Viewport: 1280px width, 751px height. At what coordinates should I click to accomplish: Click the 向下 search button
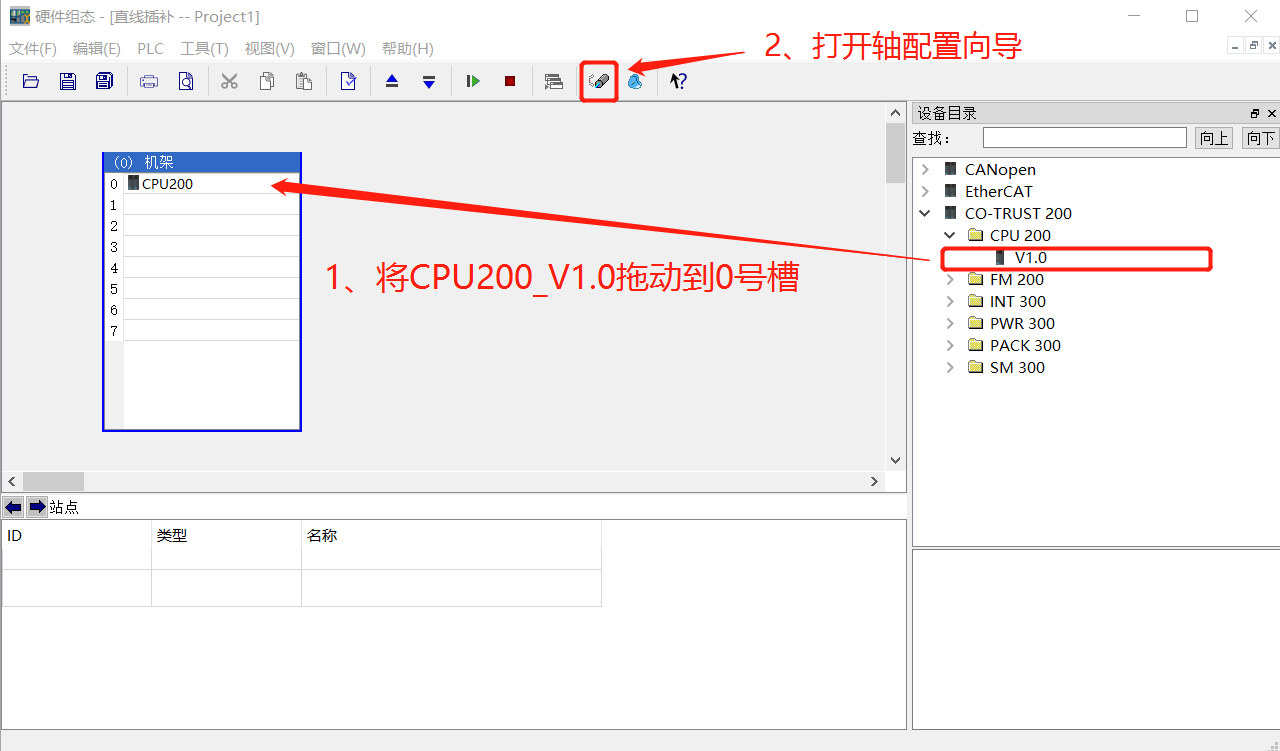pyautogui.click(x=1260, y=138)
